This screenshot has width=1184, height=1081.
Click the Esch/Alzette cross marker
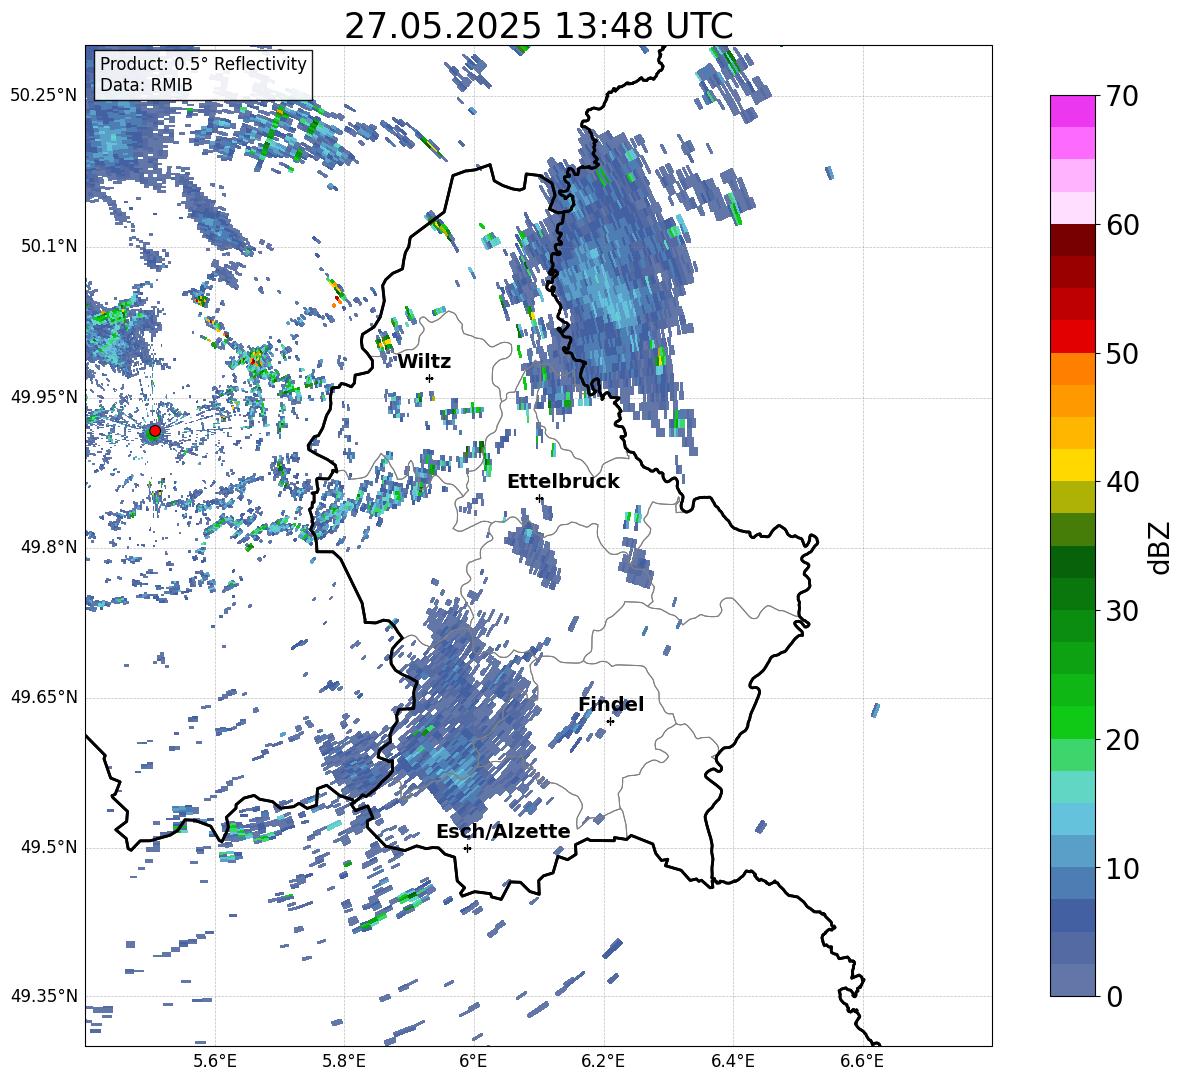[467, 848]
